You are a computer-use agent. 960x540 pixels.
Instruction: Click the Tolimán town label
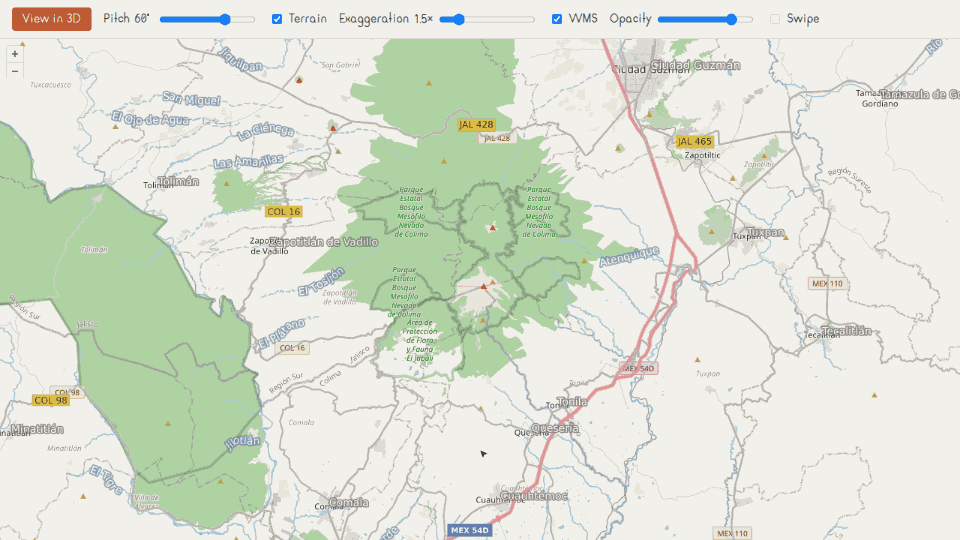coord(179,182)
